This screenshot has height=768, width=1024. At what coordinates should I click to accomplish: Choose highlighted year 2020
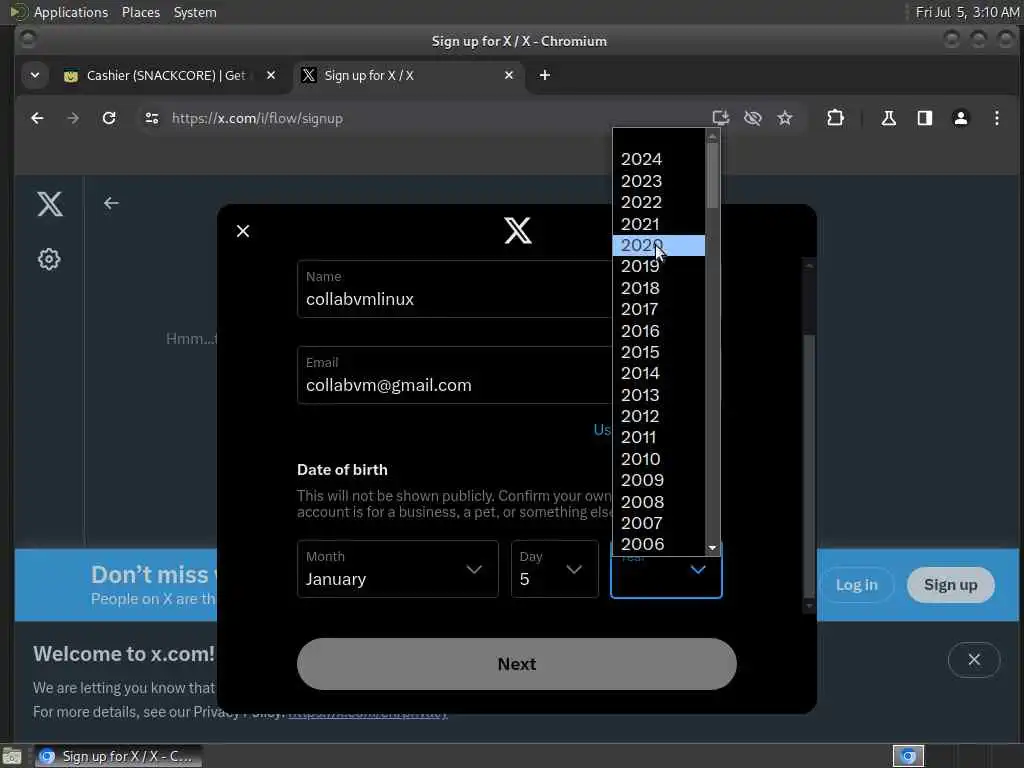click(658, 246)
